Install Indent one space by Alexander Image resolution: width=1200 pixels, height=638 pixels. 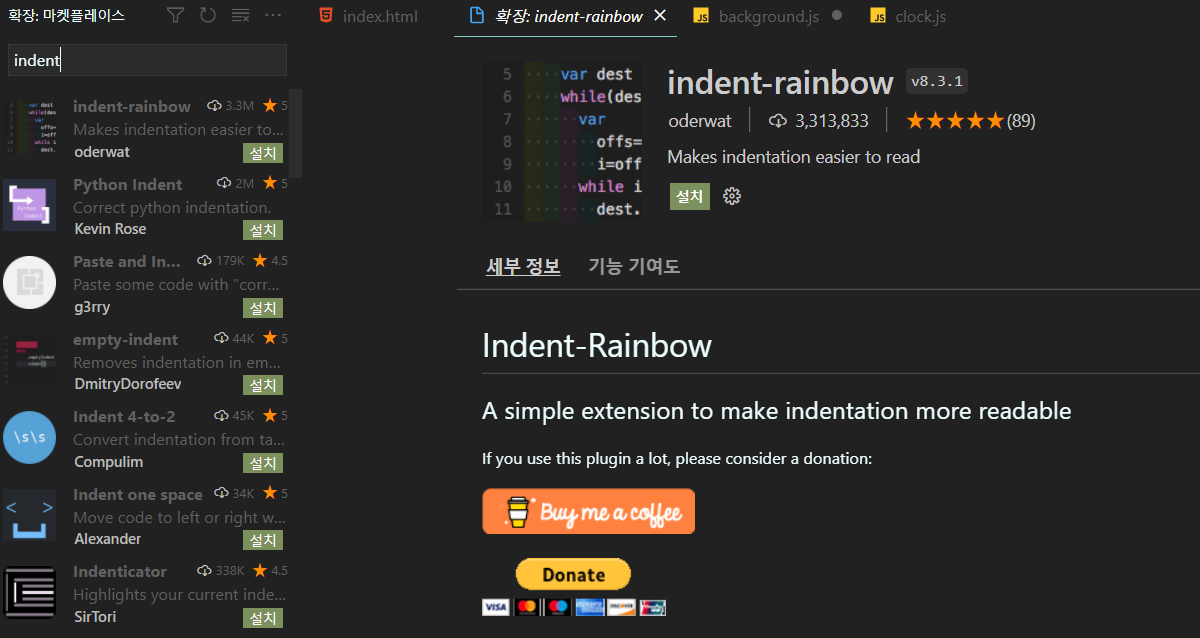coord(263,540)
